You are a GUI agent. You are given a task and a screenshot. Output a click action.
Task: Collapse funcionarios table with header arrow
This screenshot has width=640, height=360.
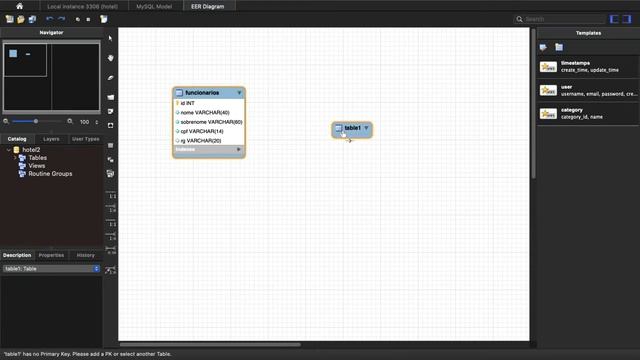point(239,93)
